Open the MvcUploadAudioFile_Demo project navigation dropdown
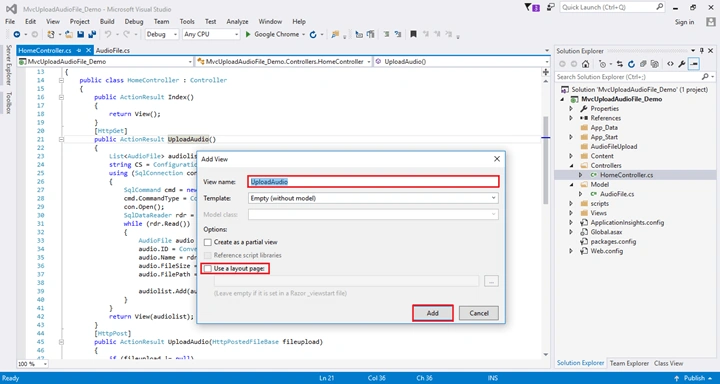Viewport: 720px width, 384px height. click(x=105, y=62)
